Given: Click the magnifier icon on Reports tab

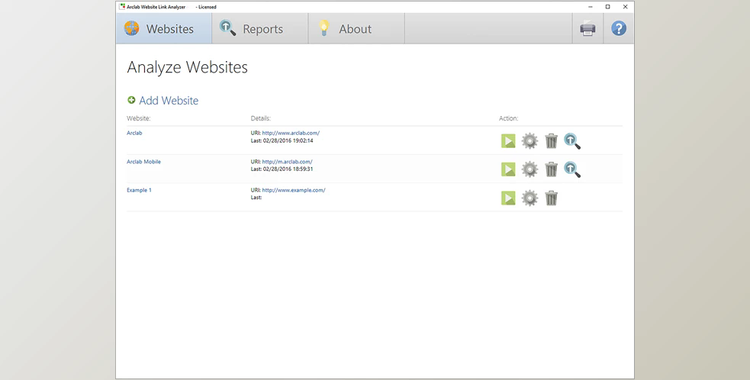Looking at the screenshot, I should point(227,28).
